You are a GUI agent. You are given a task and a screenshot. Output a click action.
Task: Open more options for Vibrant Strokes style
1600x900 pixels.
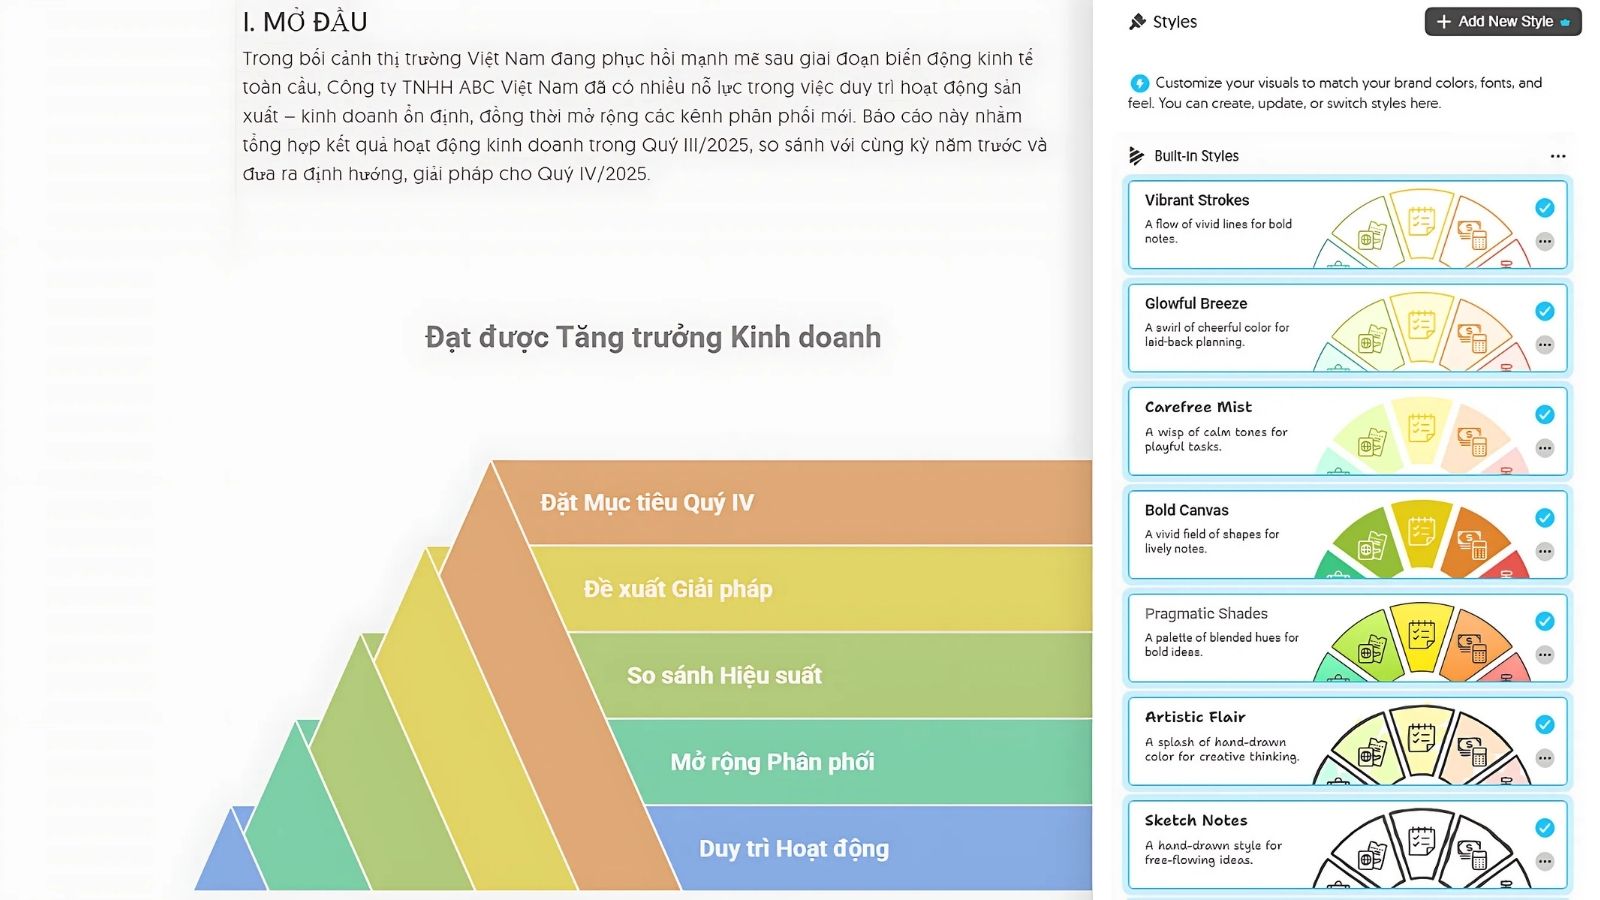click(x=1545, y=241)
